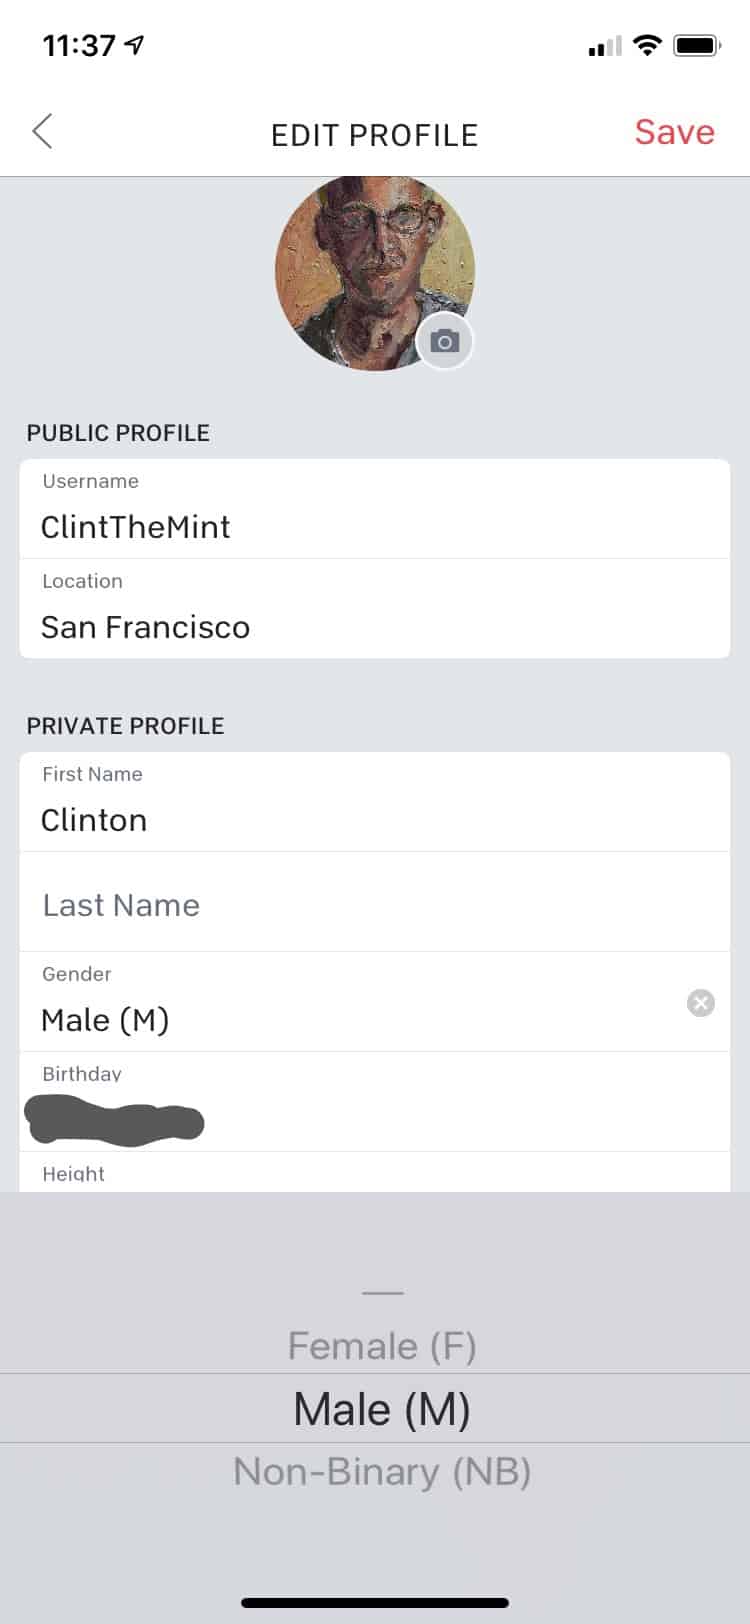Image resolution: width=750 pixels, height=1624 pixels.
Task: Select Female (F) in gender picker
Action: pos(382,1346)
